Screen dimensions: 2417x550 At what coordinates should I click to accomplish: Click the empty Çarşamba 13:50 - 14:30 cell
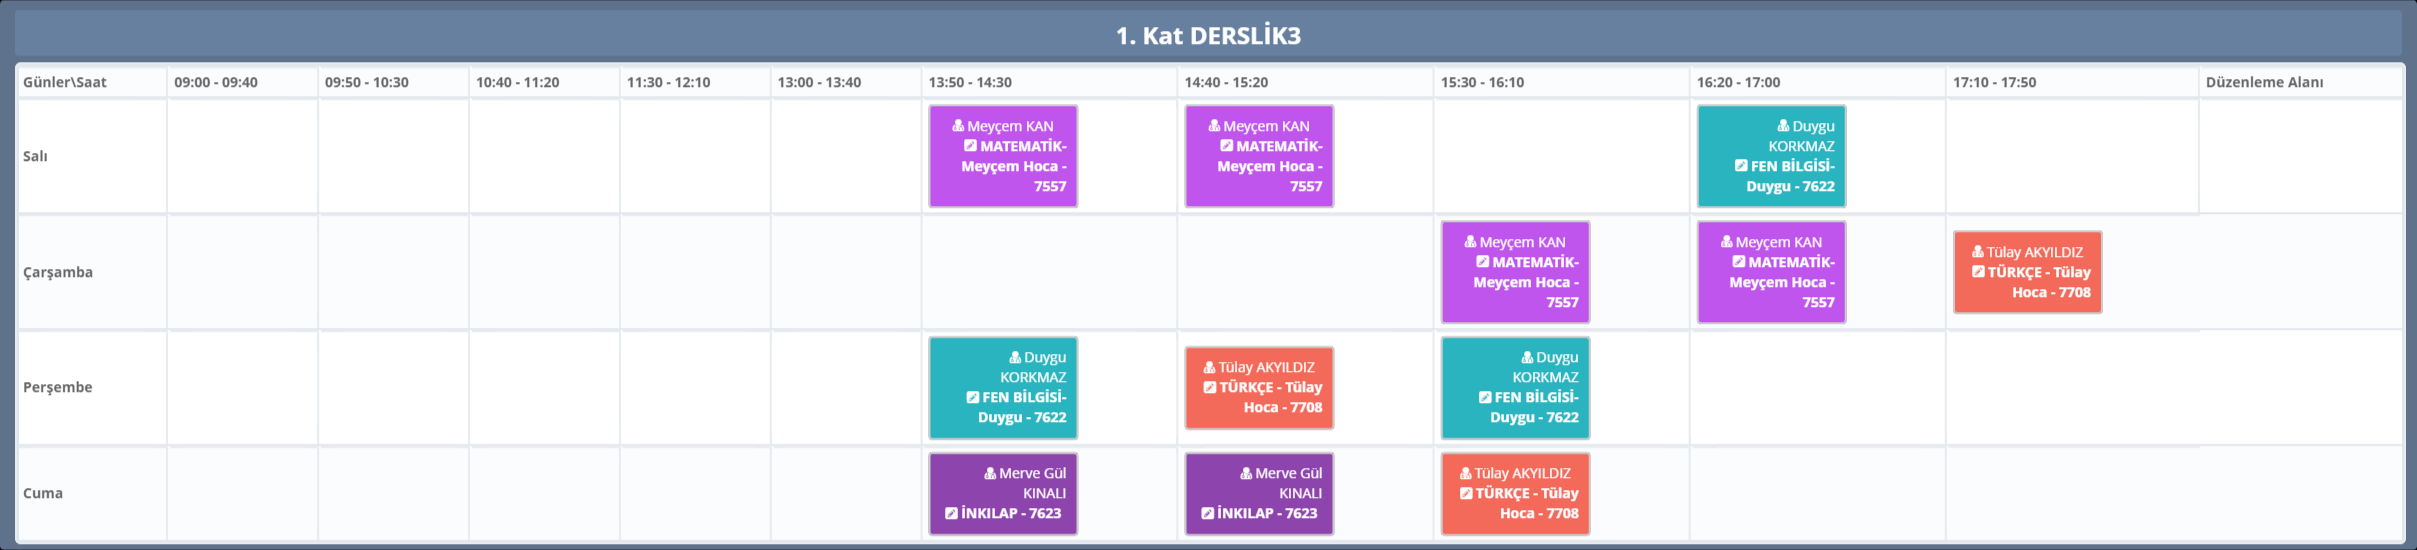1048,272
